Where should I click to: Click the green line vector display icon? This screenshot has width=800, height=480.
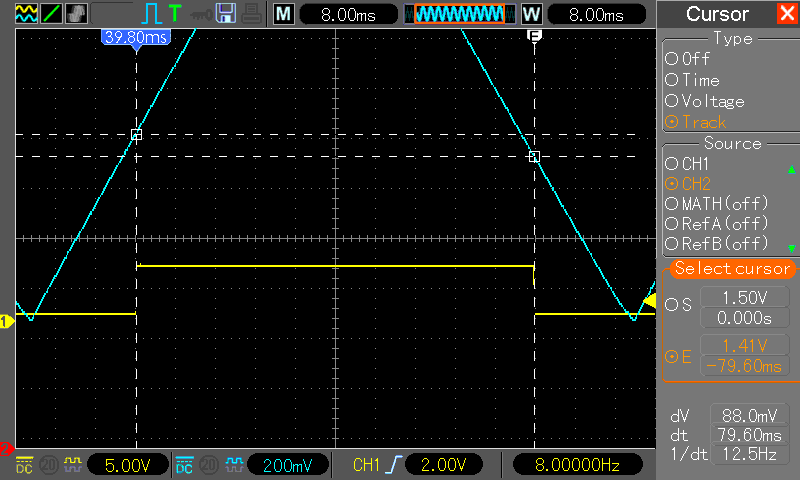[x=52, y=13]
